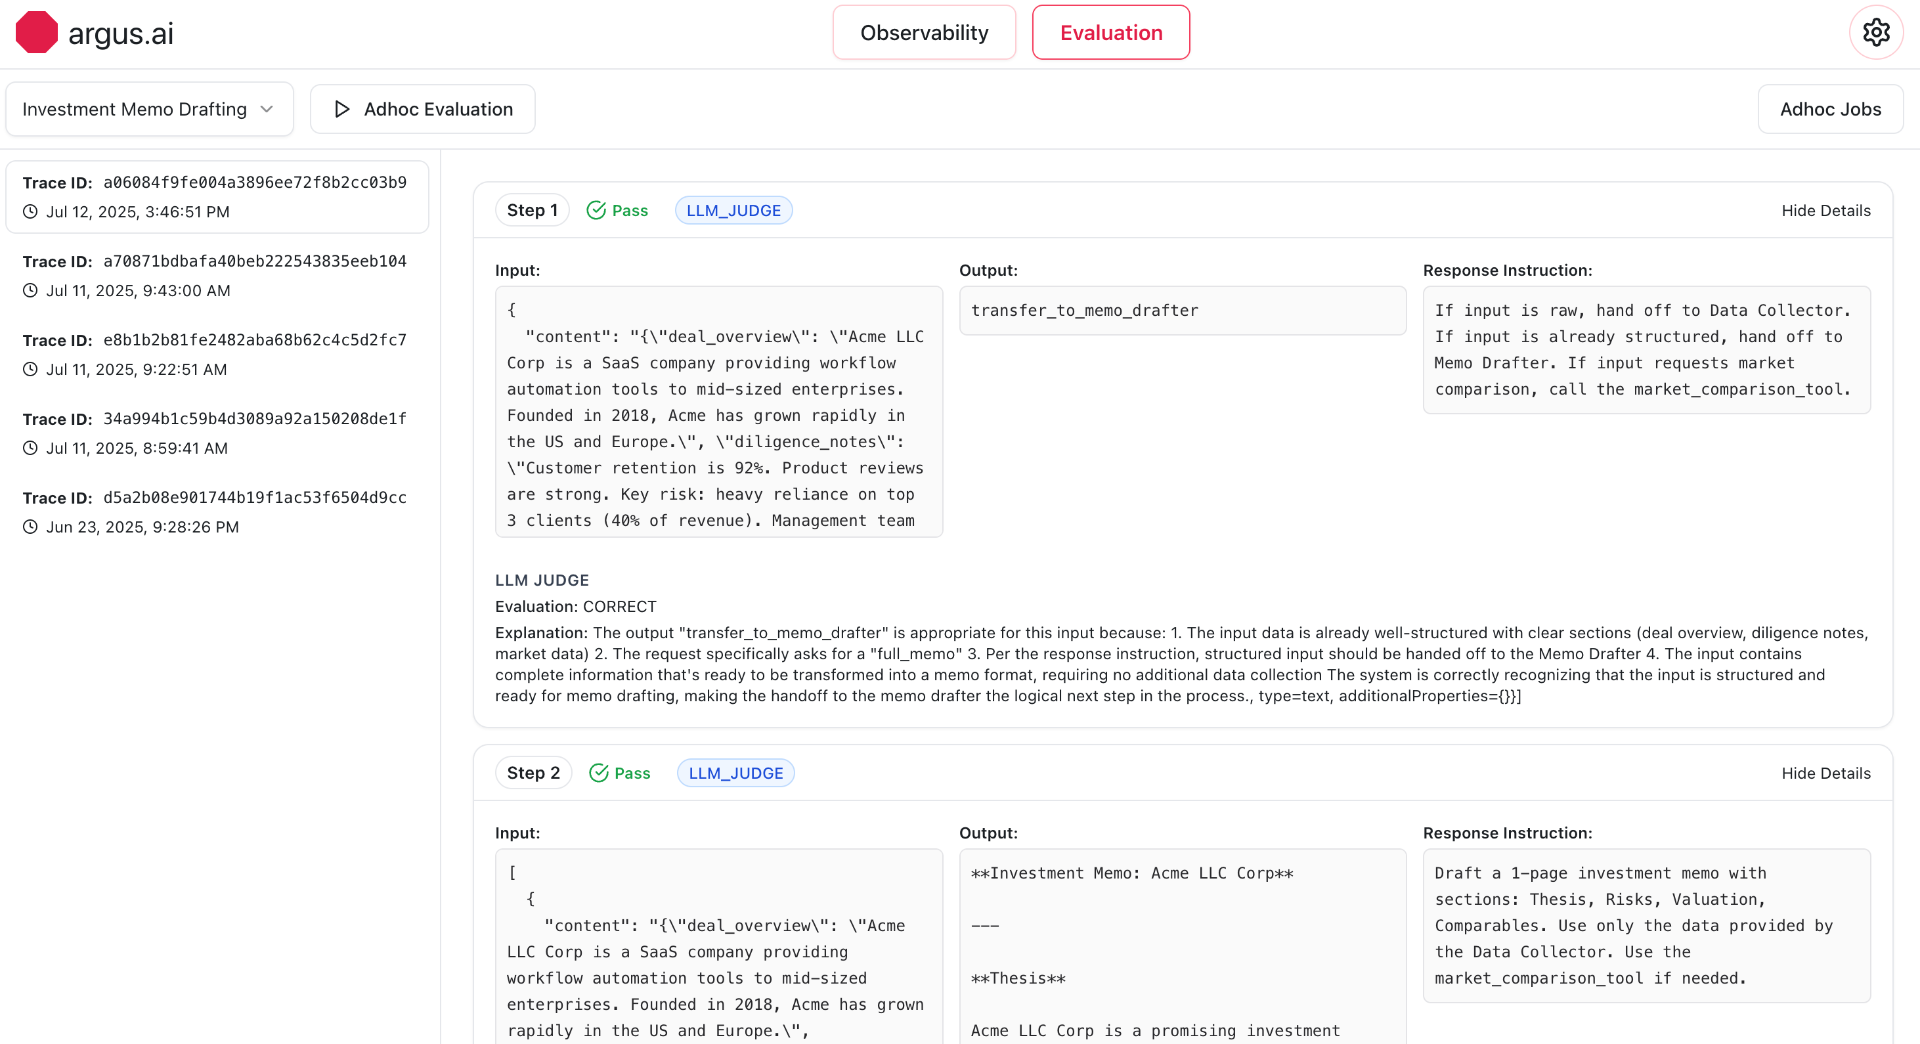Screen dimensions: 1920x1044
Task: Open the Investment Memo Drafting dropdown
Action: click(x=149, y=109)
